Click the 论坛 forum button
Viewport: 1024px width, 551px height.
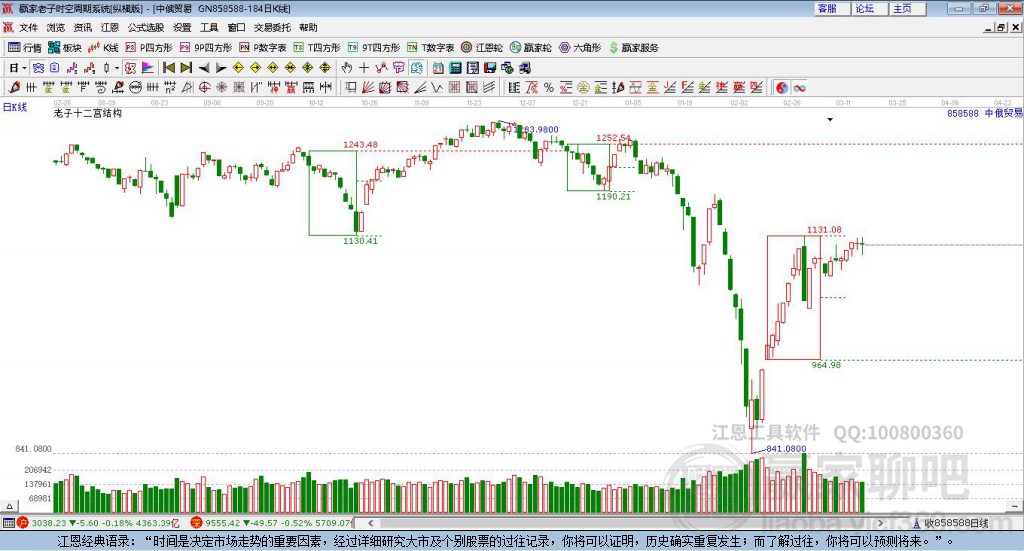pyautogui.click(x=869, y=8)
